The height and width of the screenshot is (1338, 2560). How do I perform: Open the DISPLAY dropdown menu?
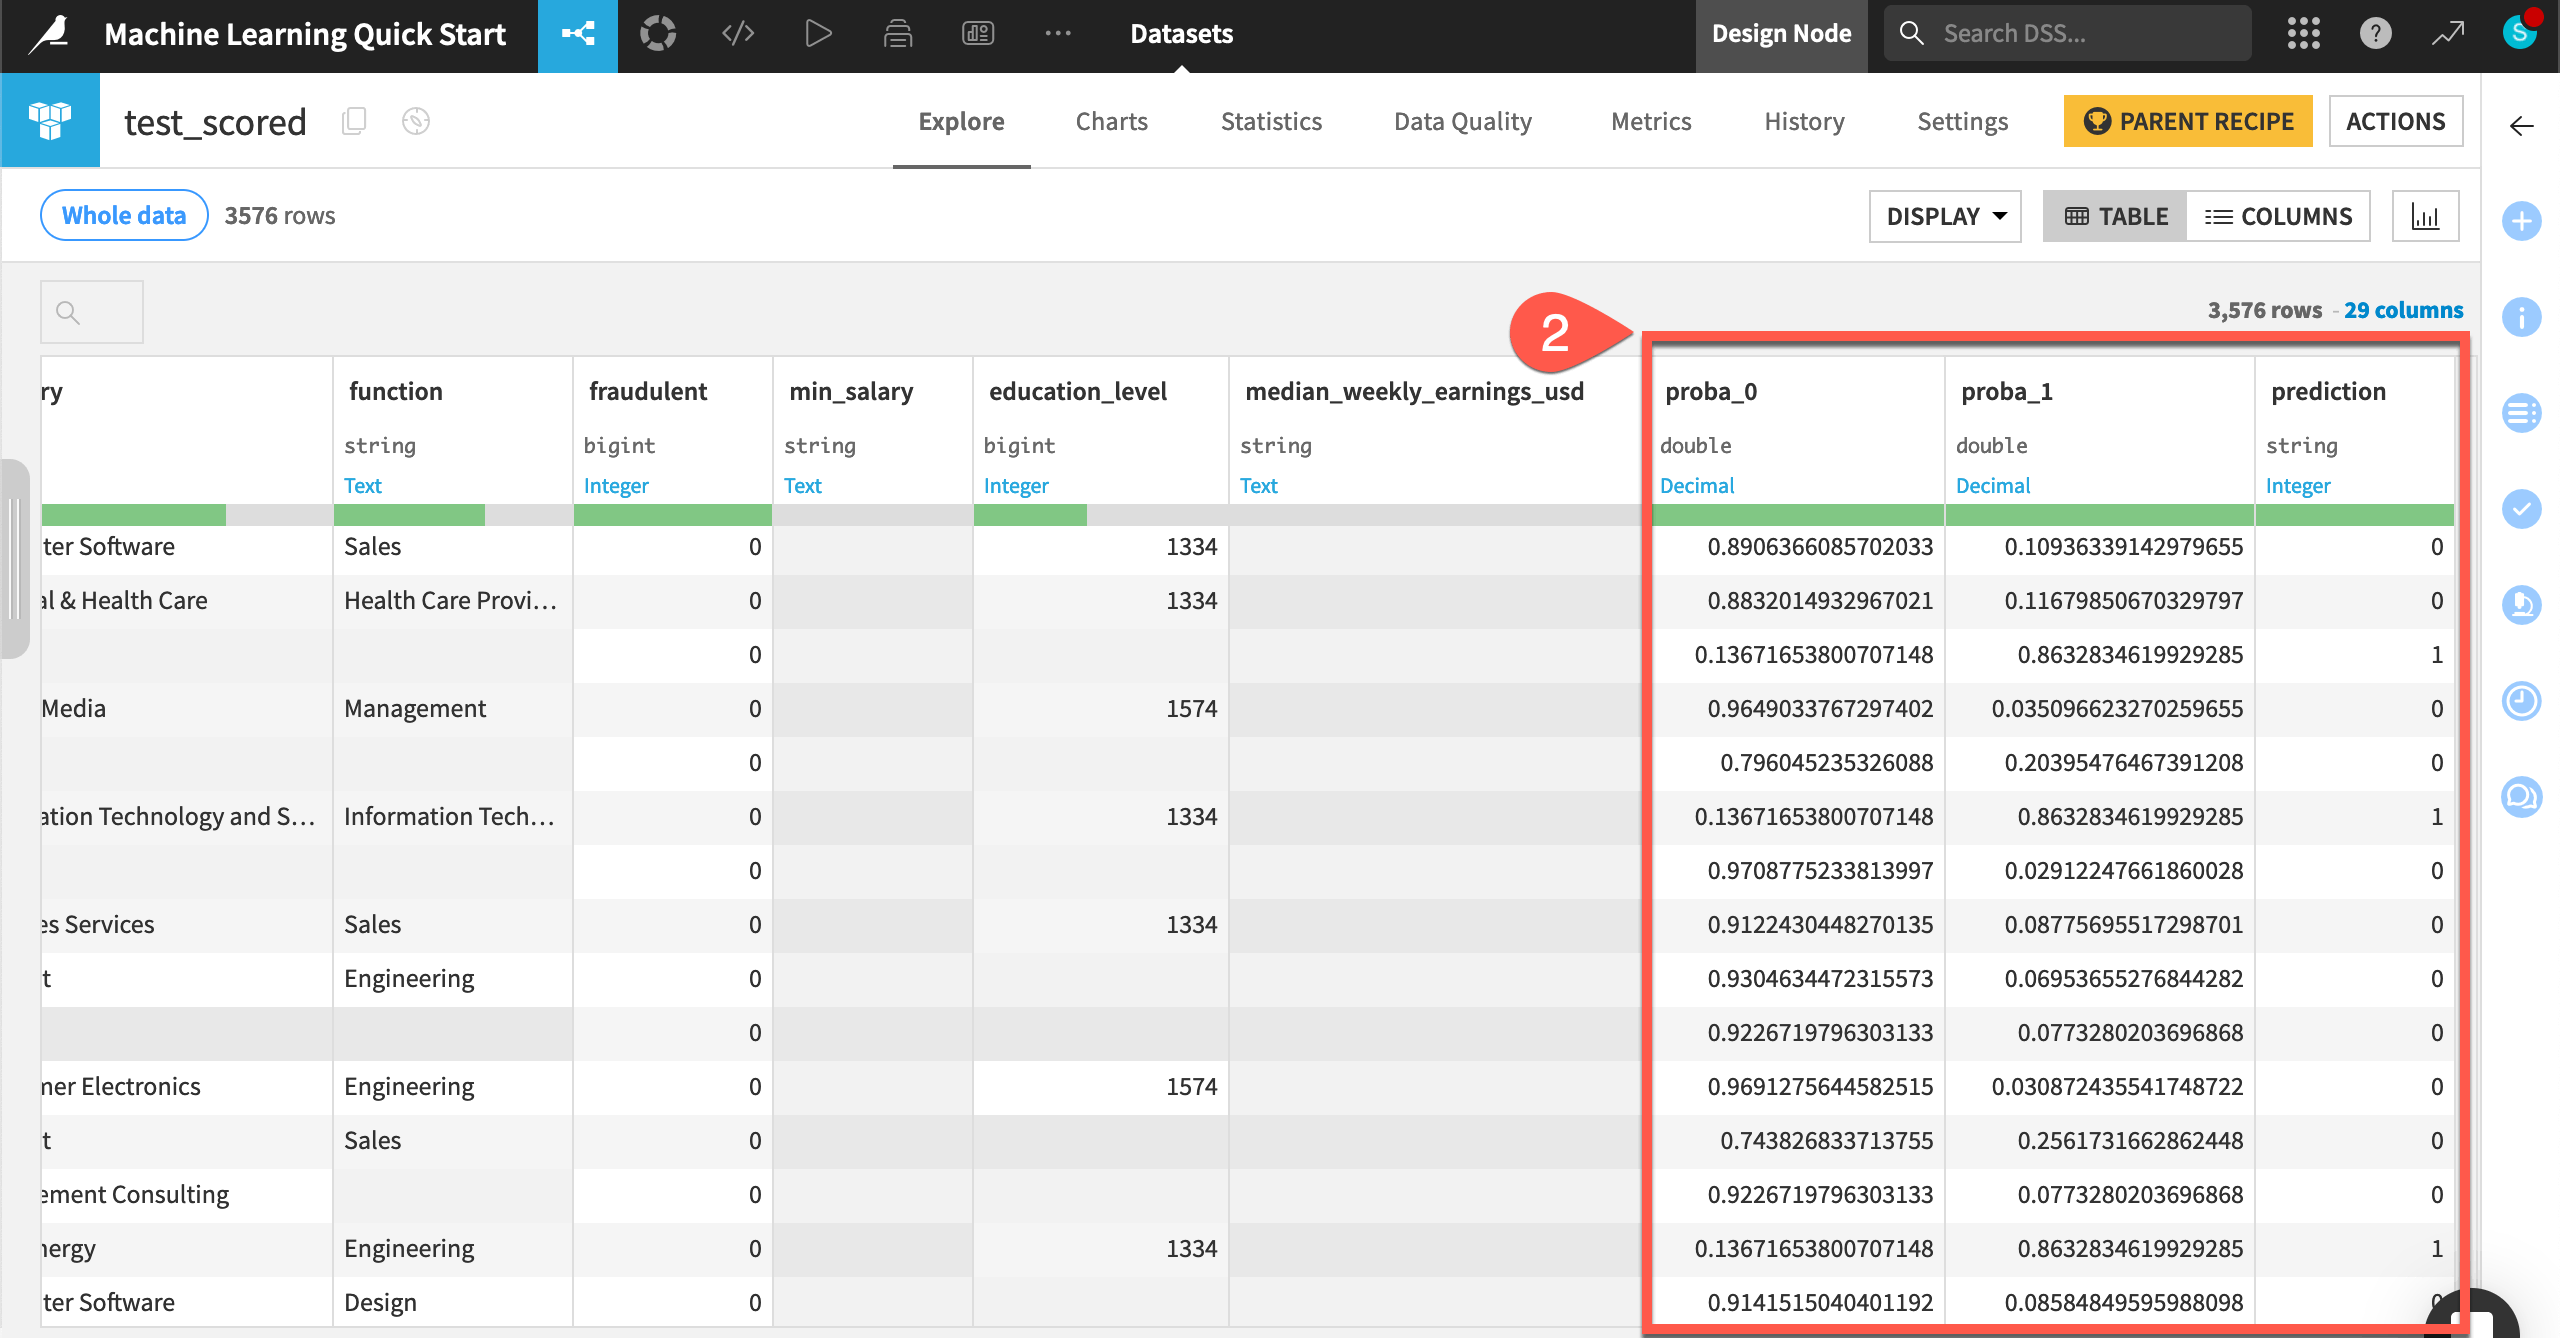[x=1944, y=215]
